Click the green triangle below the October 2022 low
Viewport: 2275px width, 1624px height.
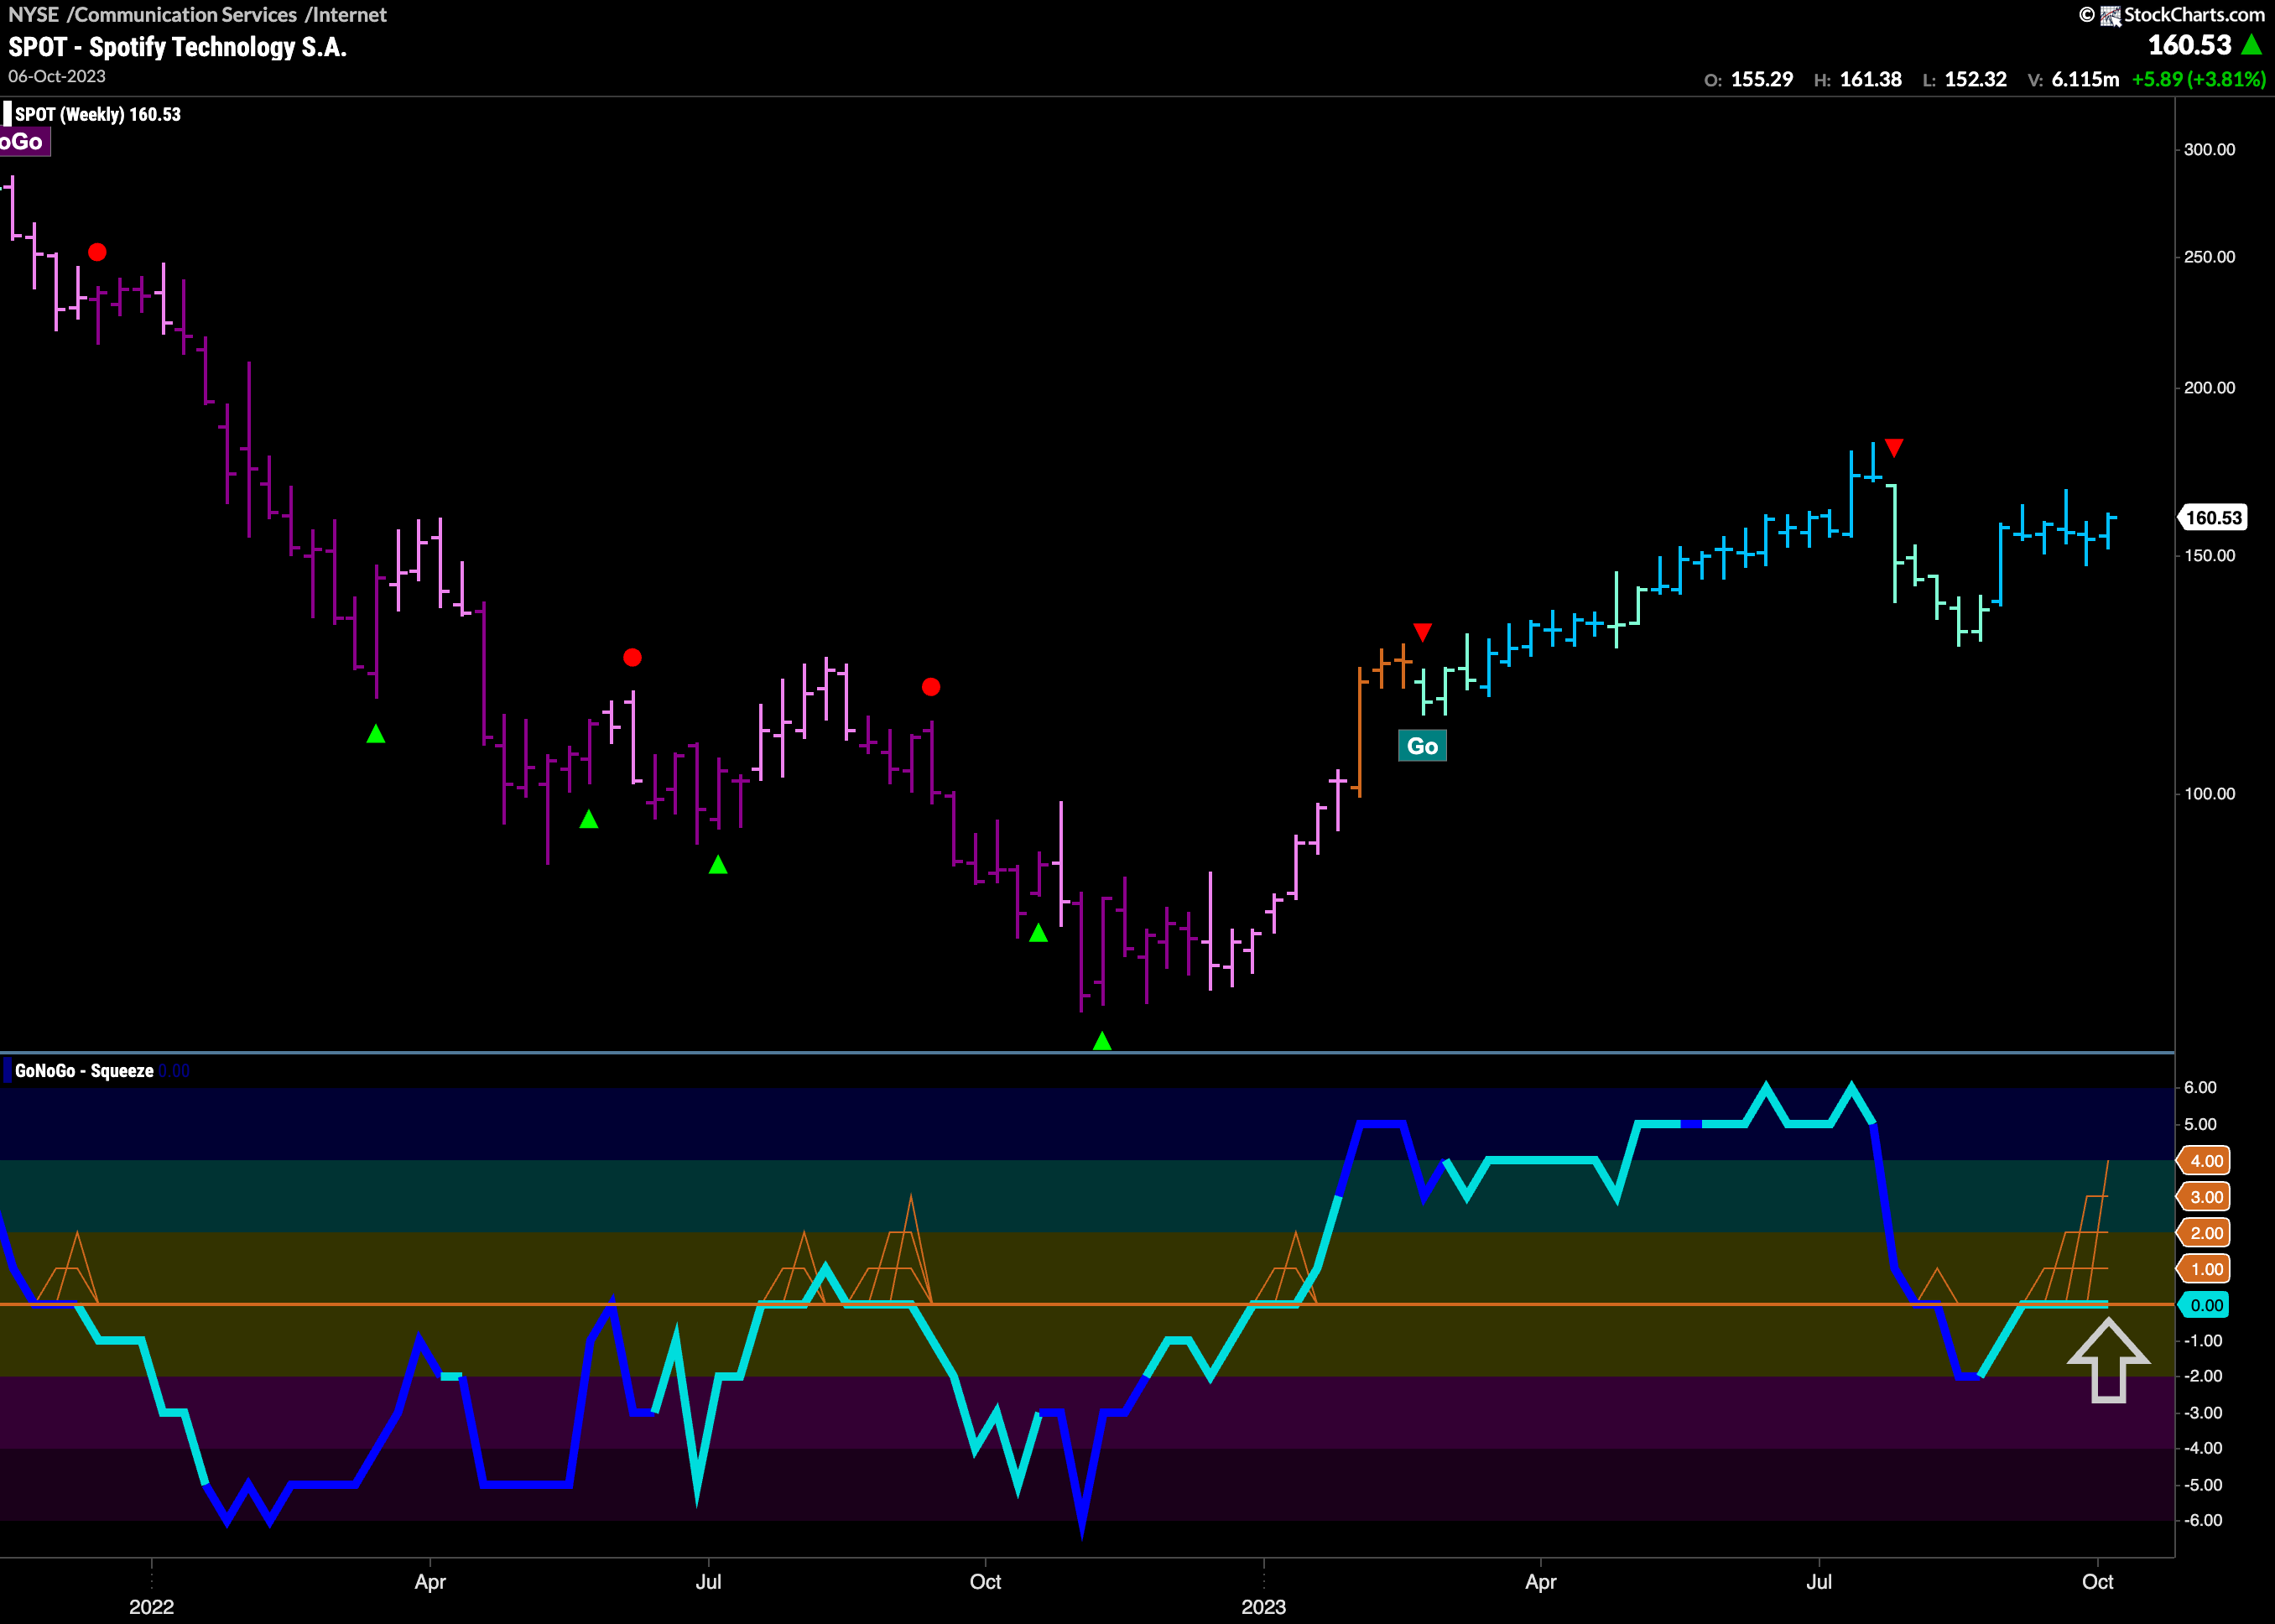point(1039,933)
